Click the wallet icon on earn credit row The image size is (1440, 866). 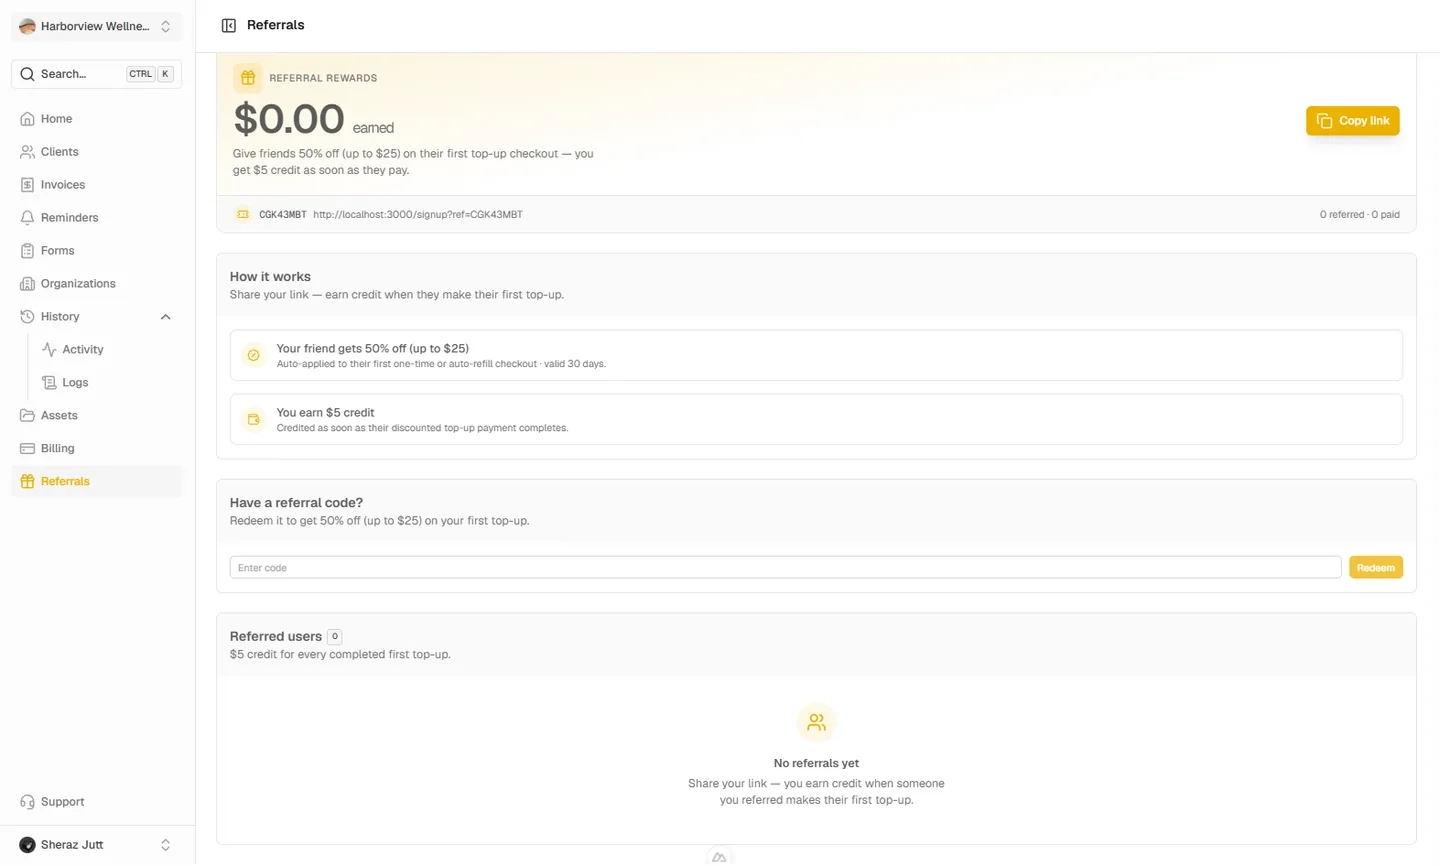(x=253, y=419)
